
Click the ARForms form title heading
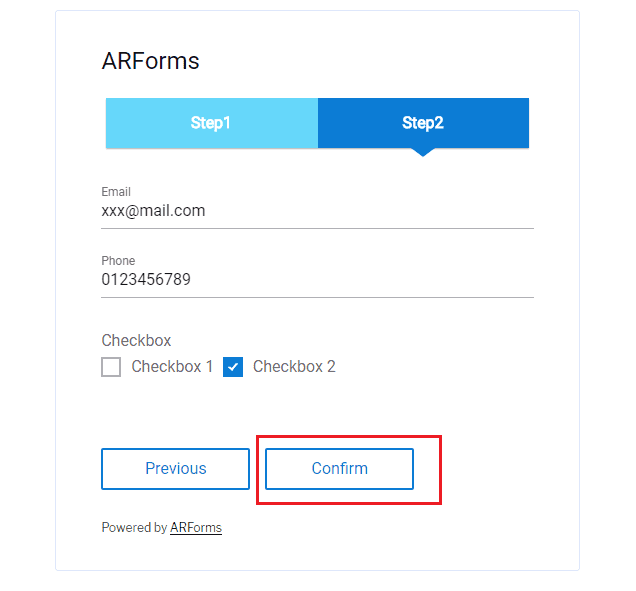click(151, 61)
